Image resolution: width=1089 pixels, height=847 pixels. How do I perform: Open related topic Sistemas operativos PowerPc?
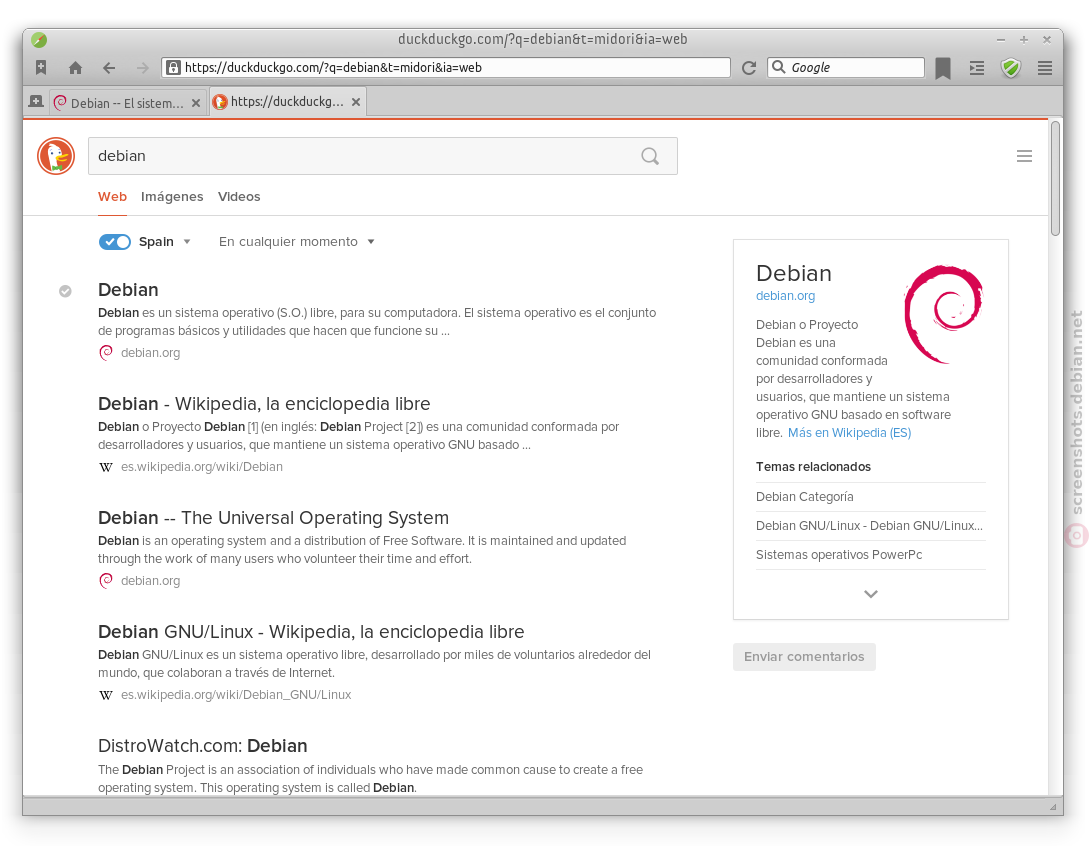pyautogui.click(x=839, y=555)
